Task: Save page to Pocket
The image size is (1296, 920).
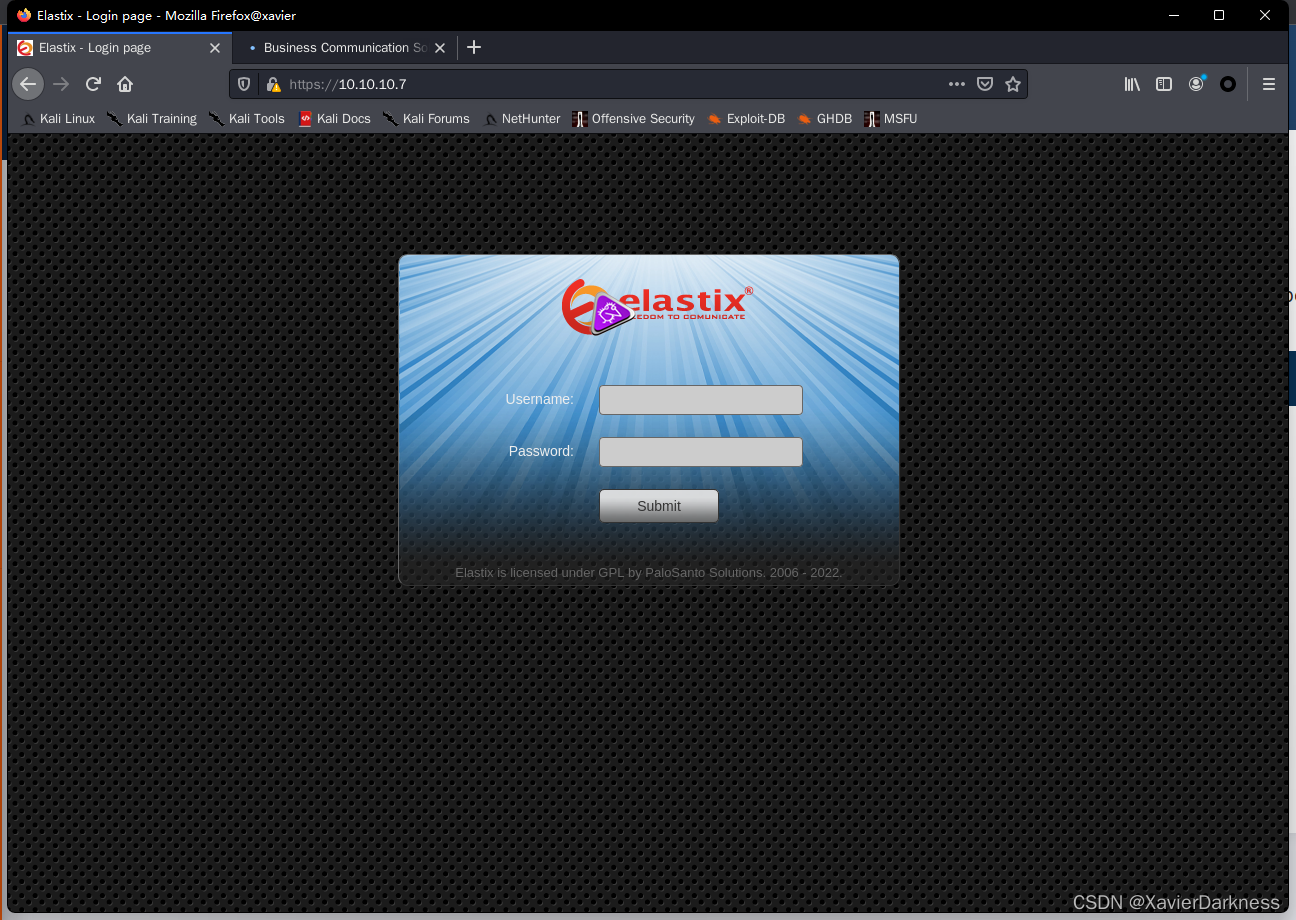Action: (985, 84)
